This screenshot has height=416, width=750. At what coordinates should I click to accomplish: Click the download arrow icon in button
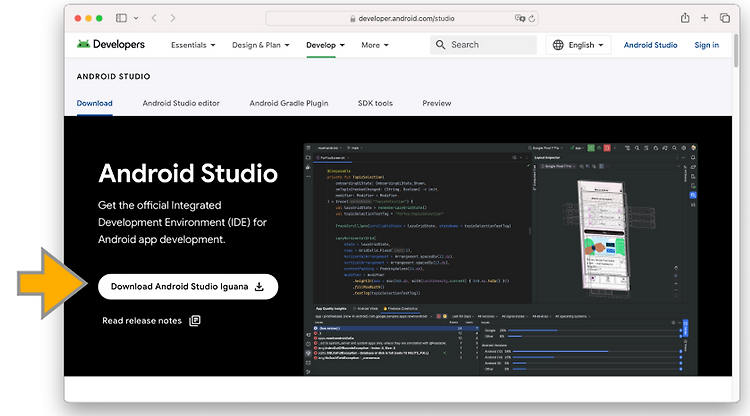pyautogui.click(x=259, y=286)
